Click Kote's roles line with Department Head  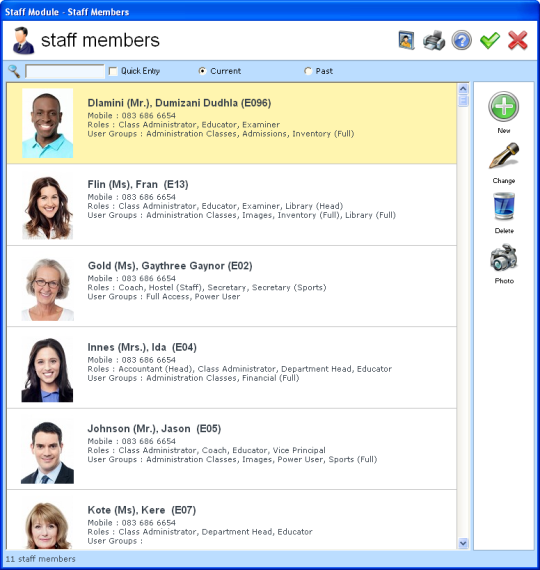coord(200,532)
